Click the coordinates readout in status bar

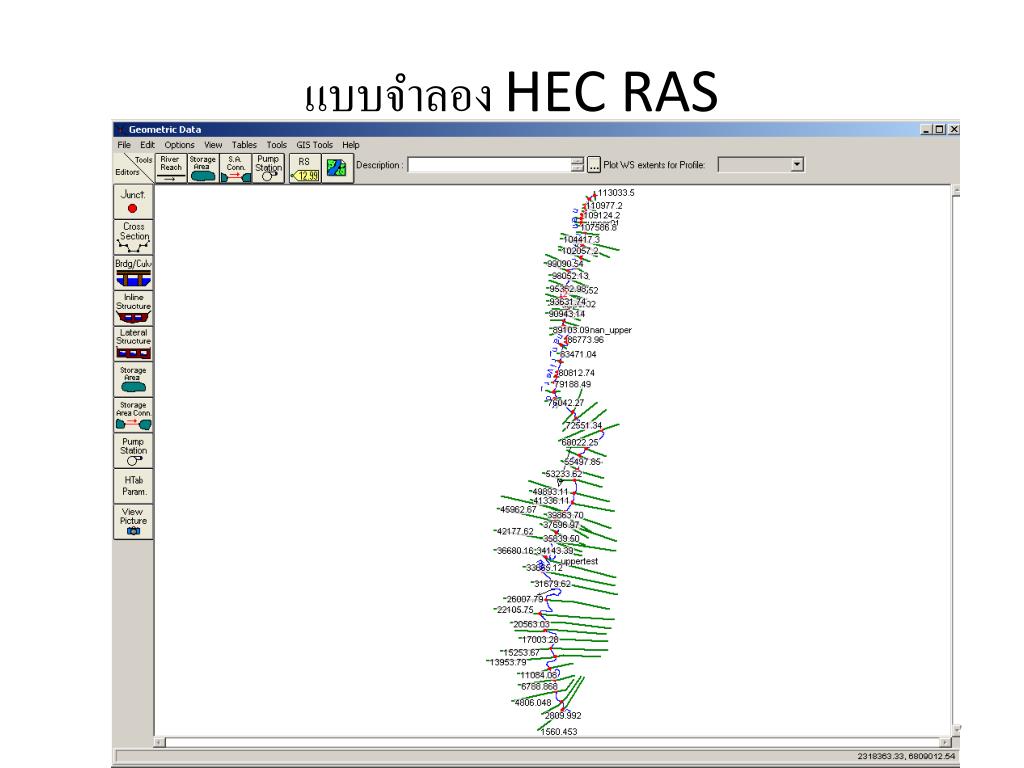coord(906,756)
